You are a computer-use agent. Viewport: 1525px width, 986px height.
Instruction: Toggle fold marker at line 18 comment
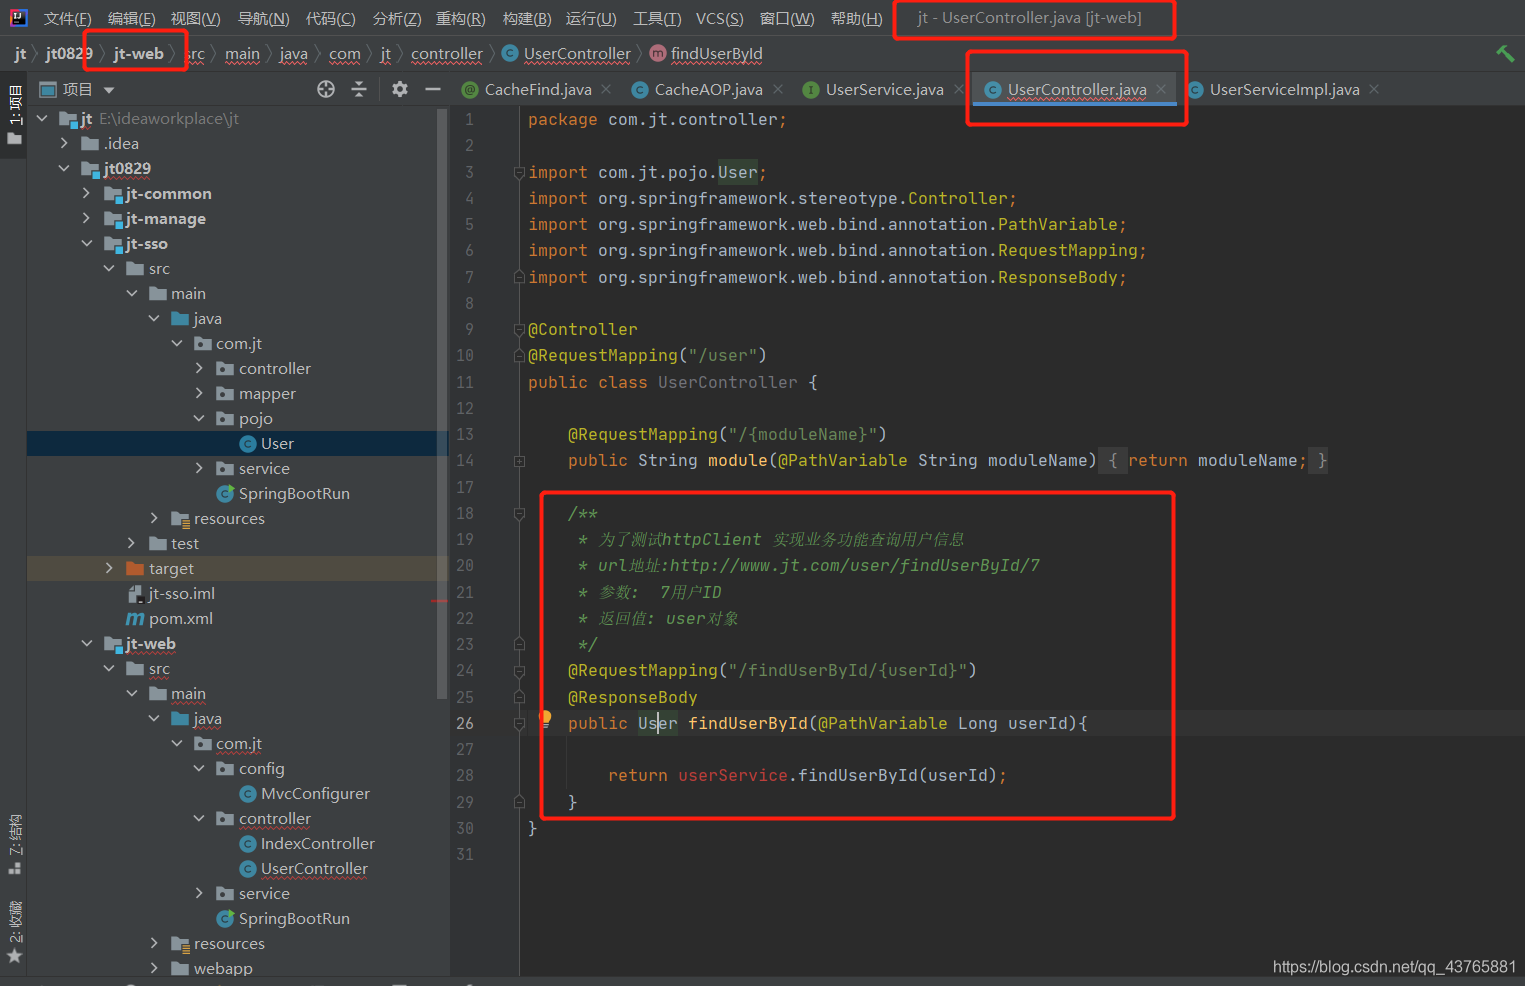pos(519,513)
